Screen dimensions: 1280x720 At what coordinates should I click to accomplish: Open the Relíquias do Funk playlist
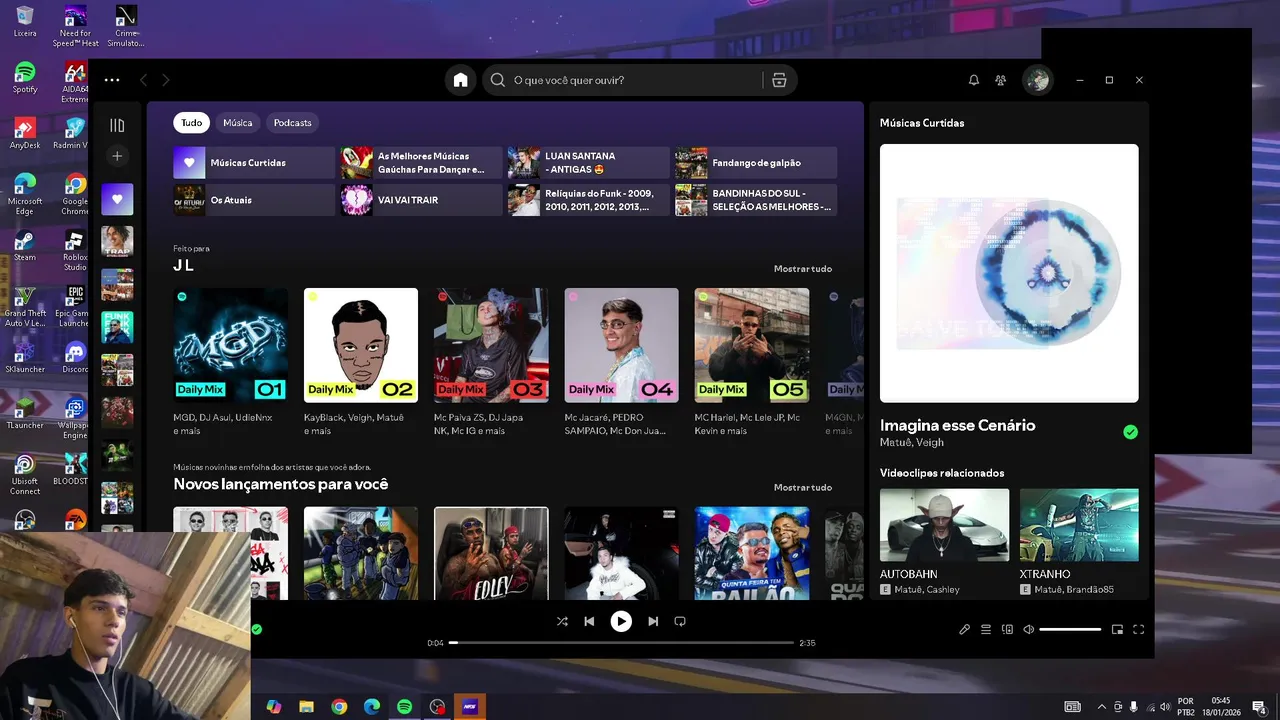588,200
